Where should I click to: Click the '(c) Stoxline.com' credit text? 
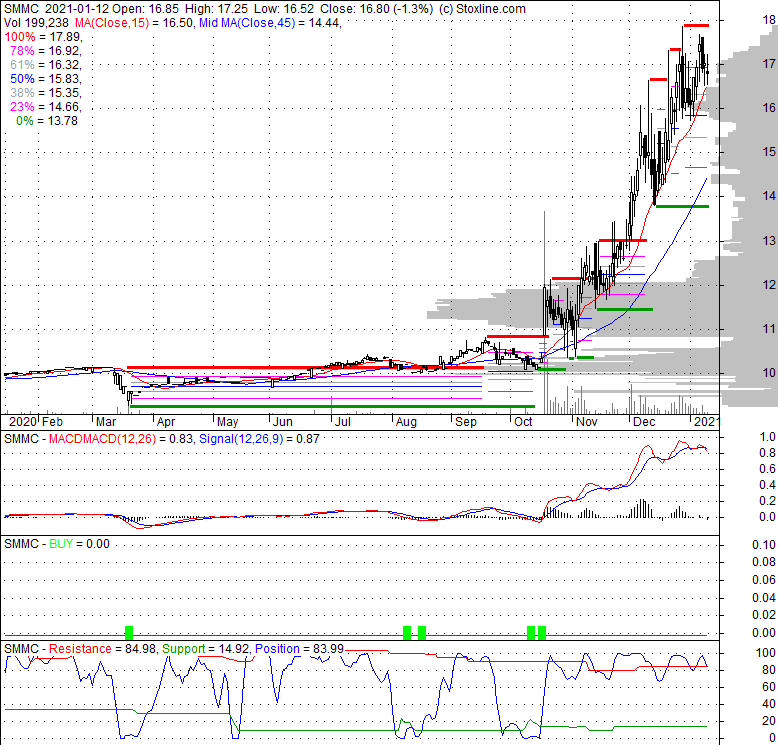[x=482, y=9]
